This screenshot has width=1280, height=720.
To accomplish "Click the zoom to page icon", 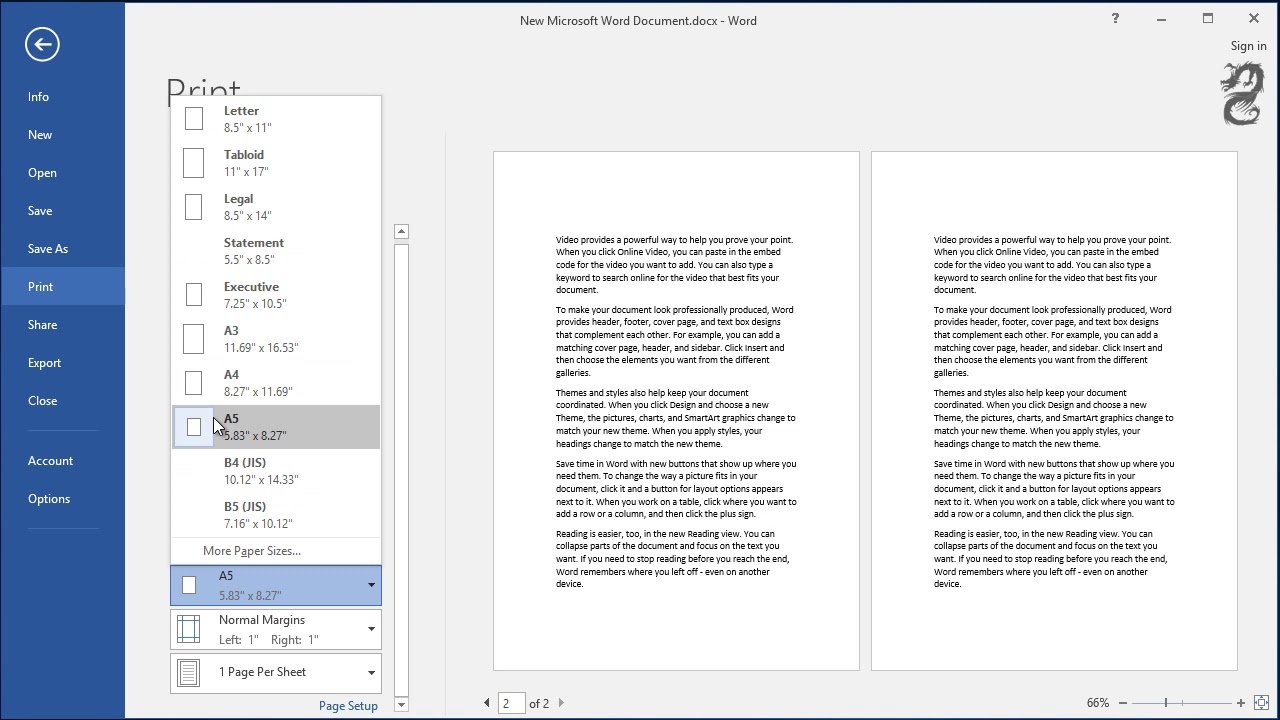I will coord(1262,703).
